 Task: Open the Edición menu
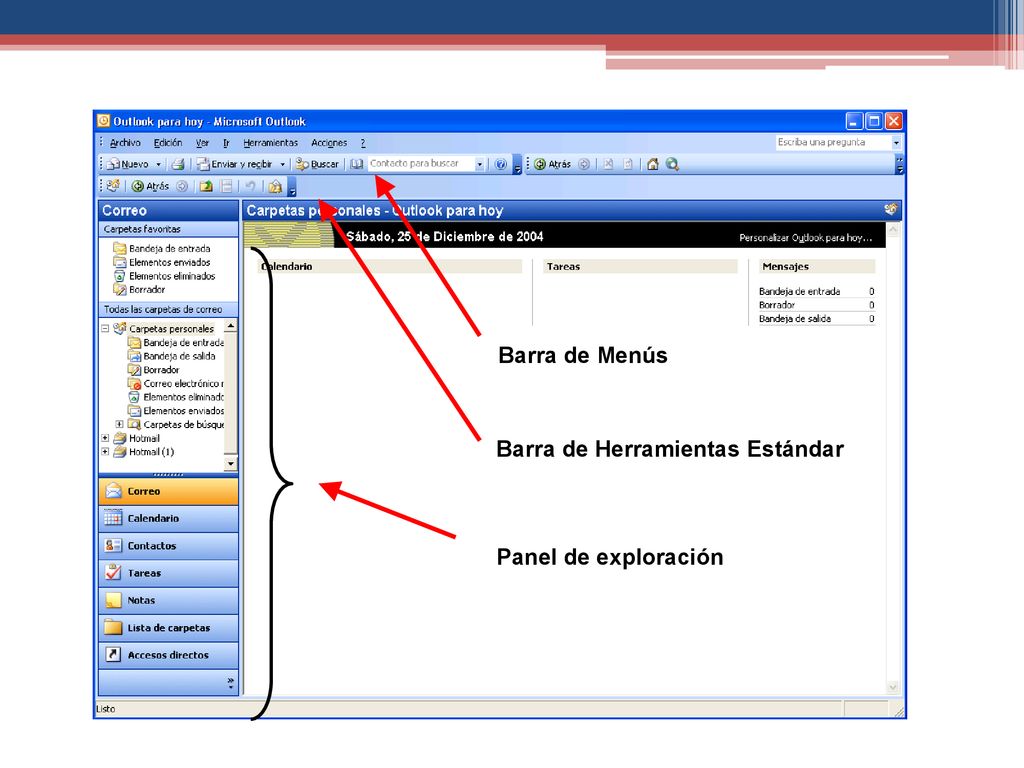click(x=168, y=142)
